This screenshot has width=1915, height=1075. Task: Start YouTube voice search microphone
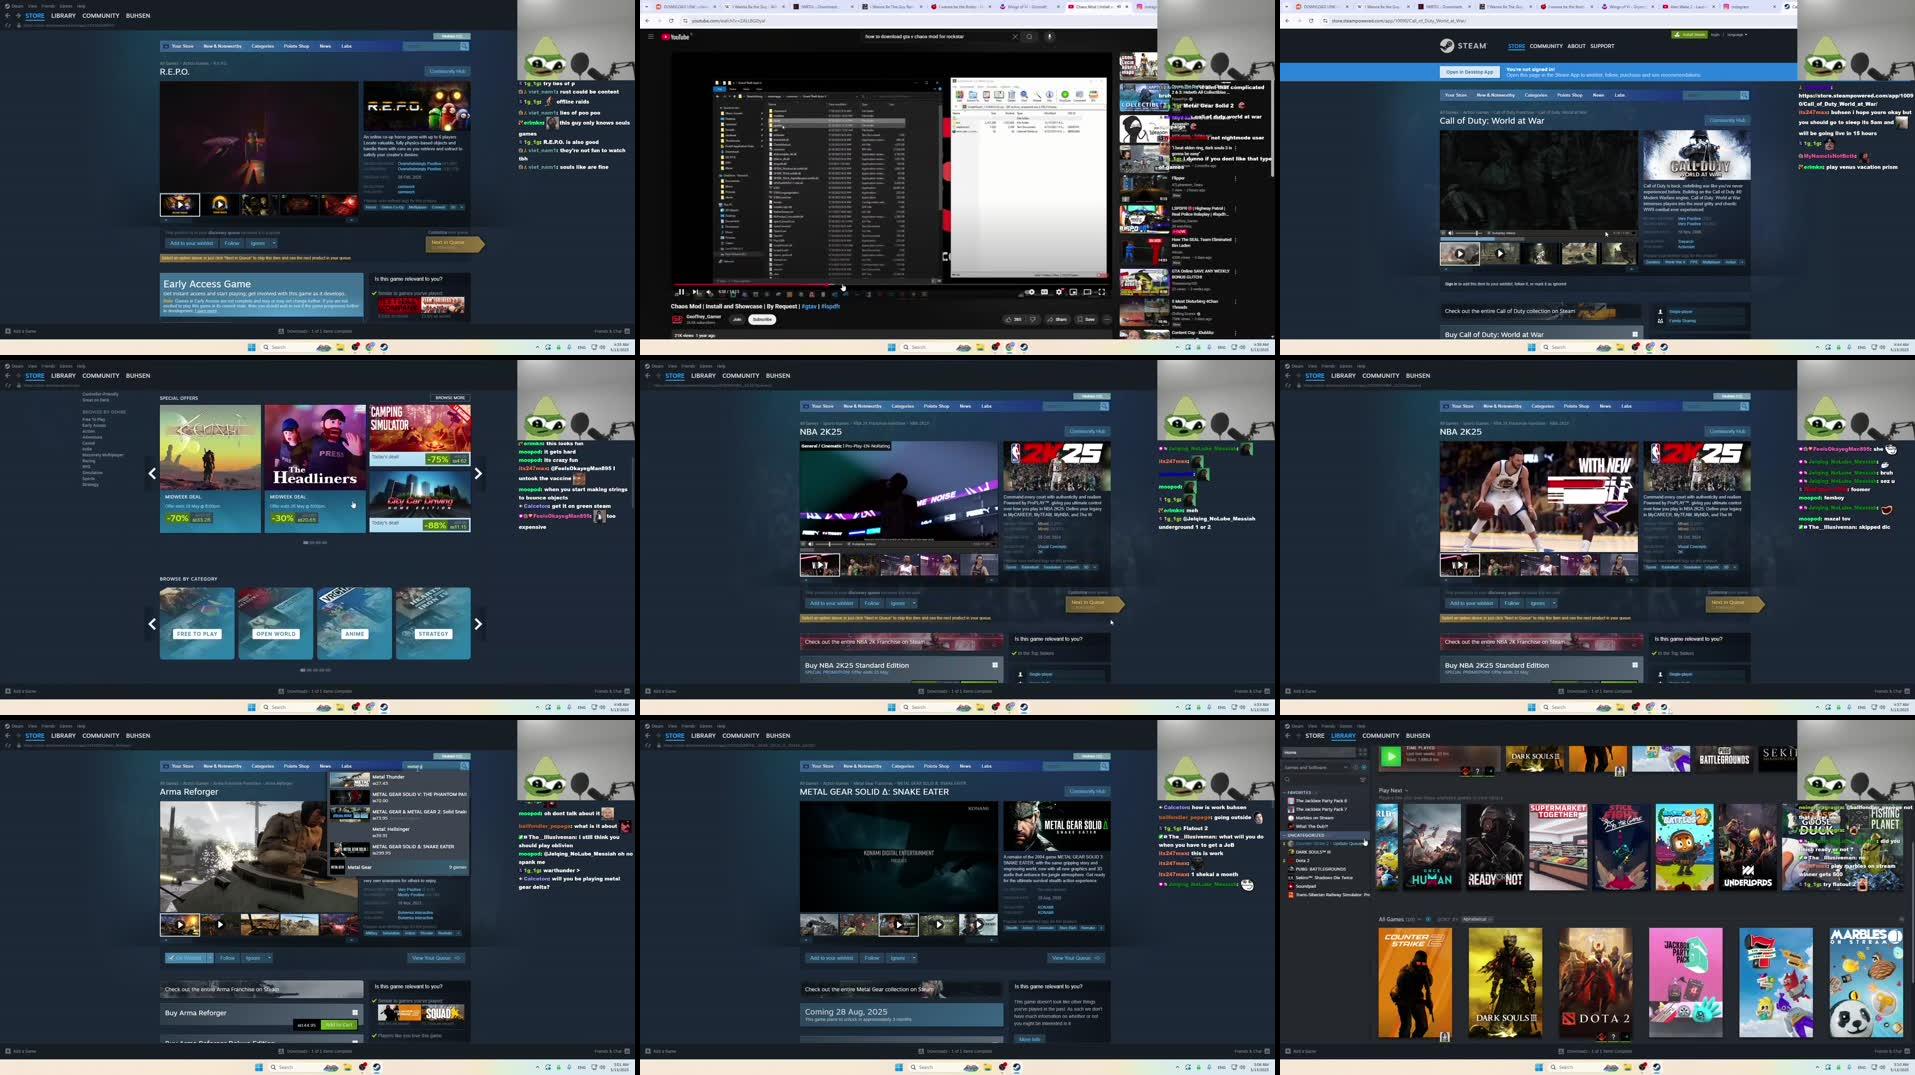pyautogui.click(x=1049, y=36)
